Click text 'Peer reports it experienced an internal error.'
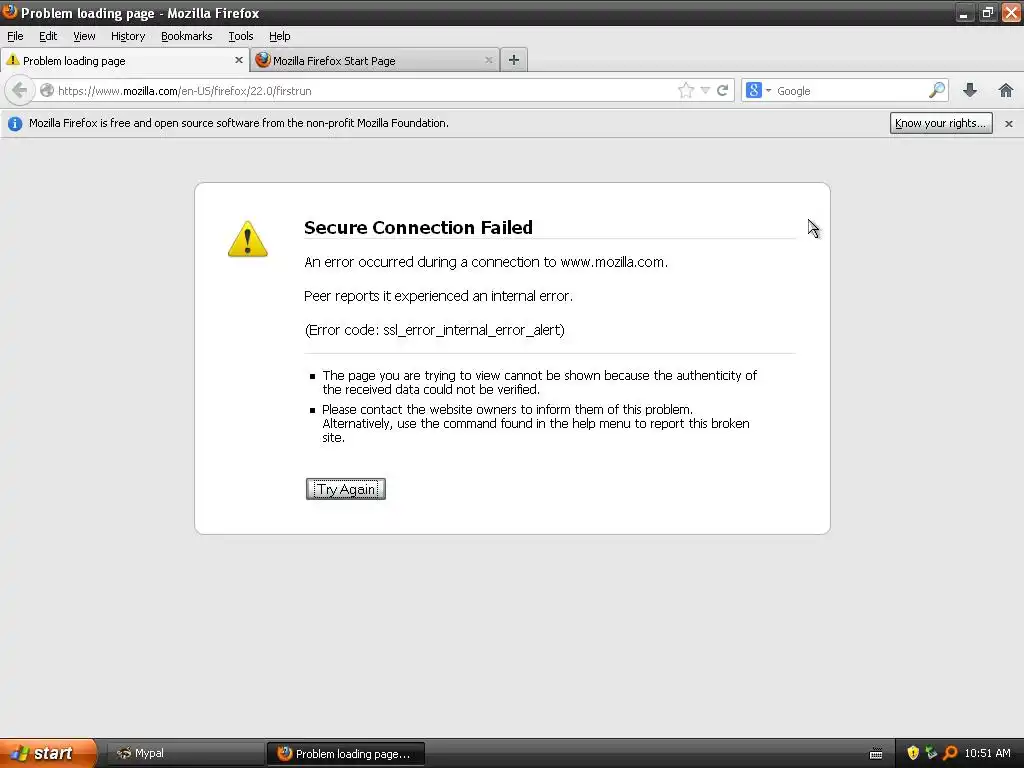The height and width of the screenshot is (768, 1024). pos(438,296)
